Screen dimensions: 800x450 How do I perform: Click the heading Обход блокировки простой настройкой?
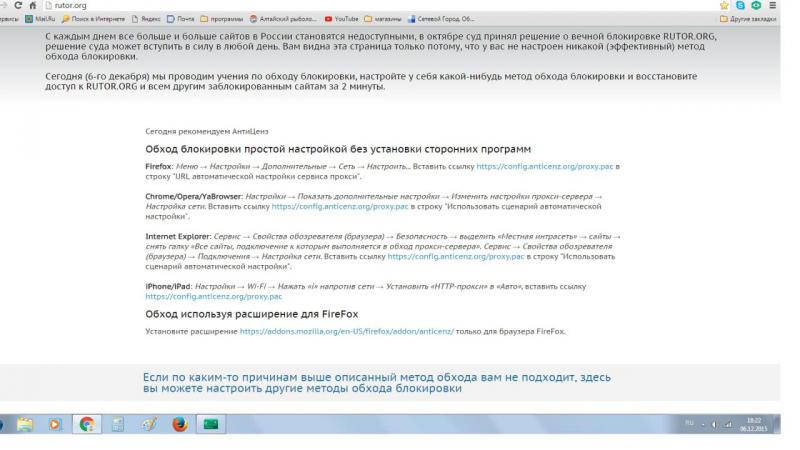pos(338,149)
